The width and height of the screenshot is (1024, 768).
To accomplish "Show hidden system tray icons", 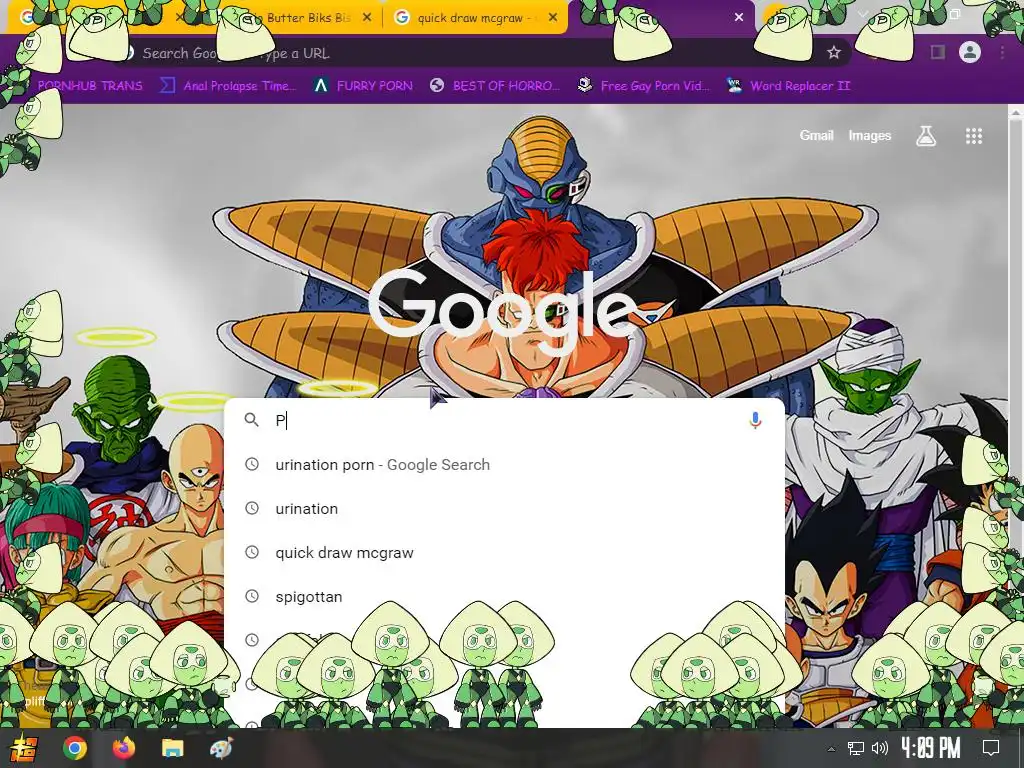I will point(831,749).
